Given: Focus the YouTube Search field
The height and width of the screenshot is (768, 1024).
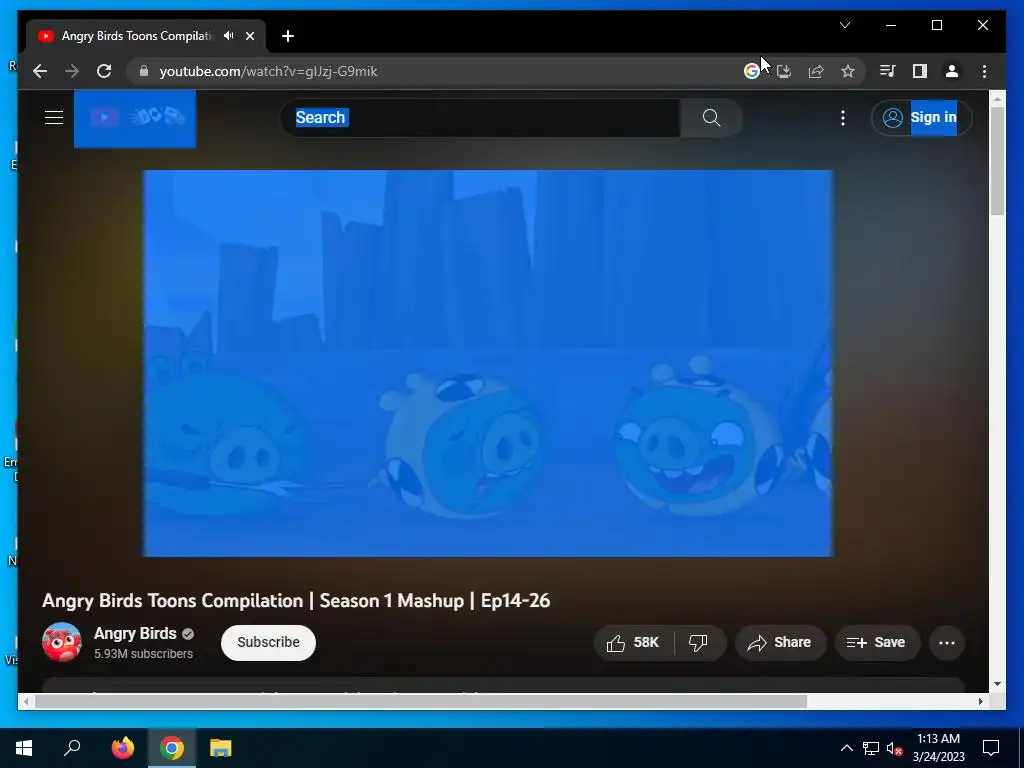Looking at the screenshot, I should coord(480,118).
